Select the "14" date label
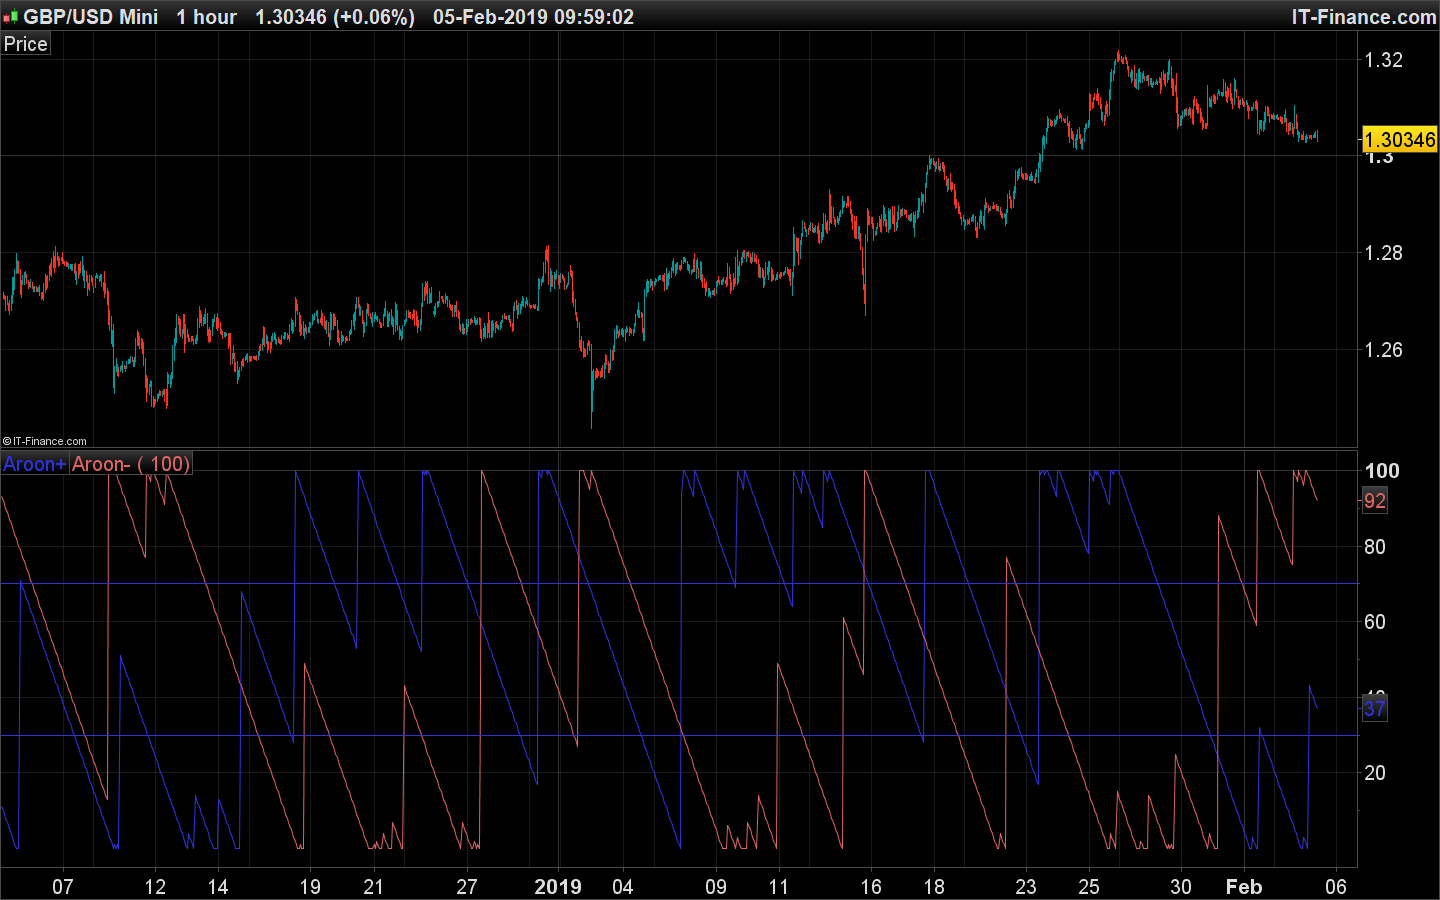 [x=217, y=887]
